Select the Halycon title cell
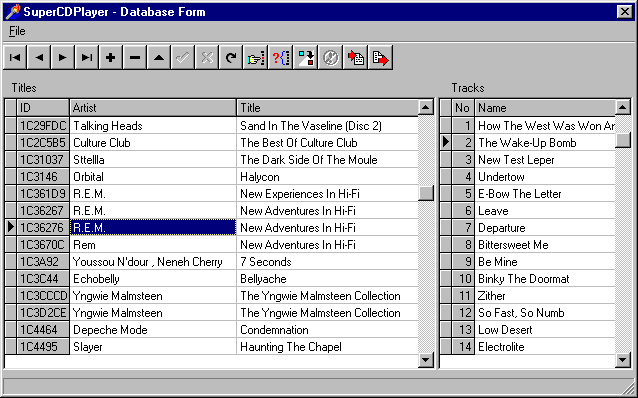 [327, 177]
